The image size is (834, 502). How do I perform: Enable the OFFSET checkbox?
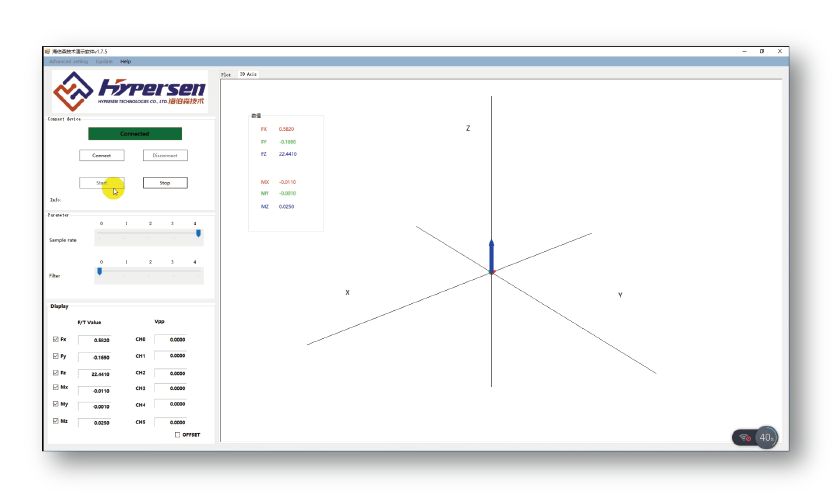[x=178, y=435]
